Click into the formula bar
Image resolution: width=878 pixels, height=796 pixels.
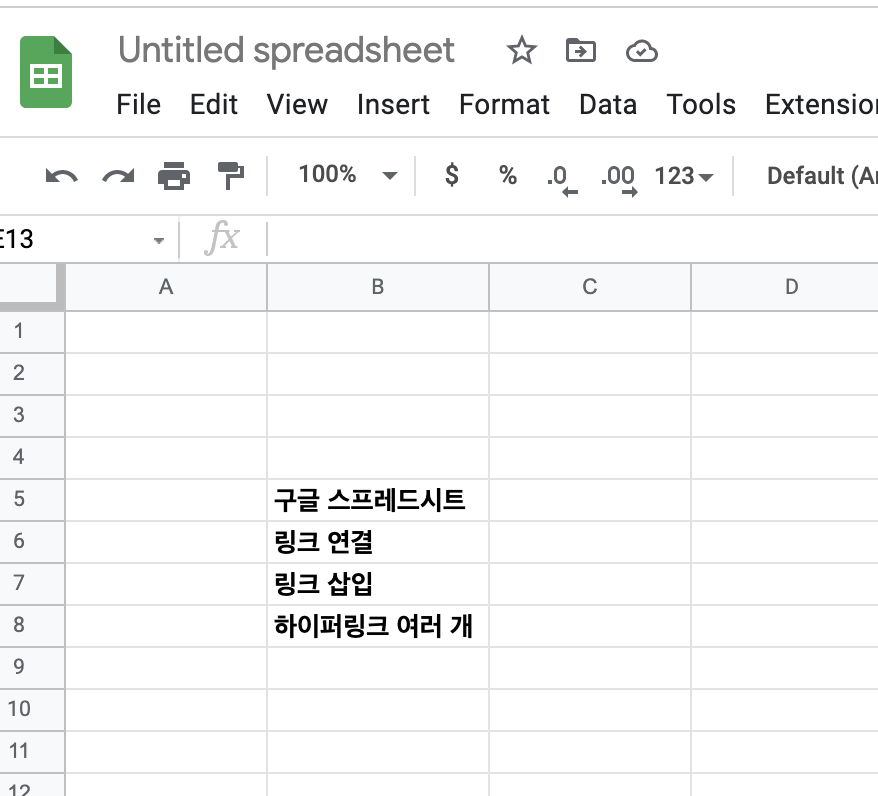pyautogui.click(x=572, y=239)
